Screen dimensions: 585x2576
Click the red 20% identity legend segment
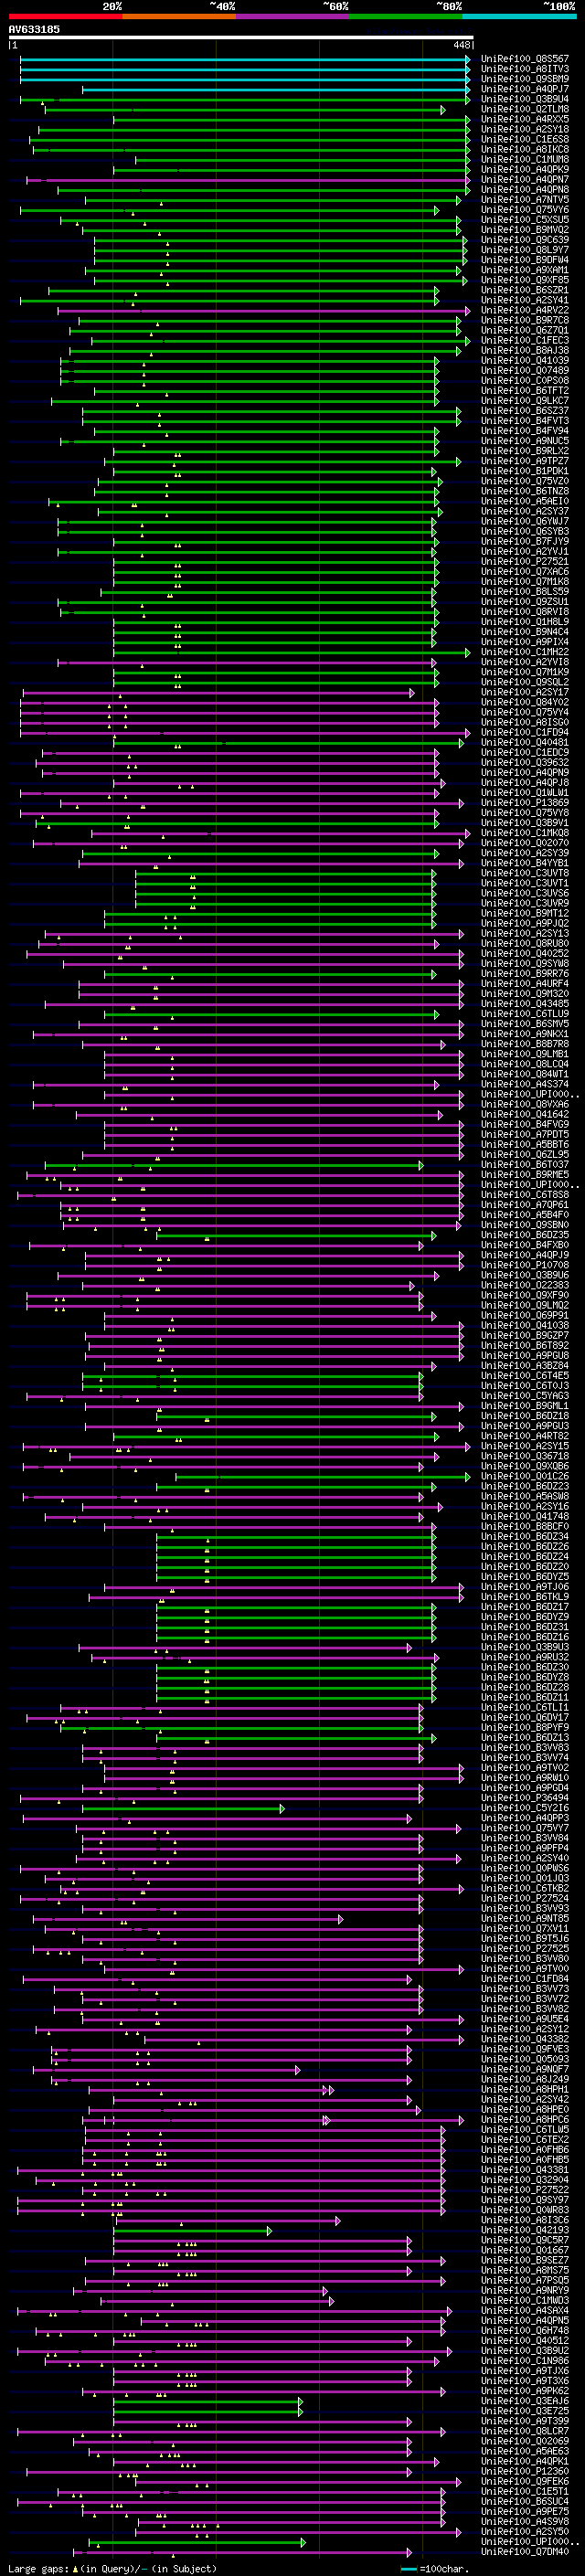65,16
